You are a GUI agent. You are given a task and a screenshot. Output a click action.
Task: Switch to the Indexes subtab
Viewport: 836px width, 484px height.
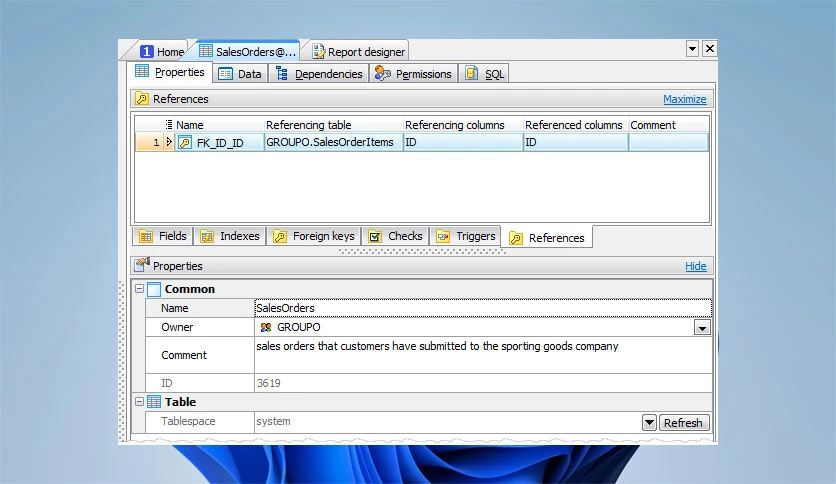click(x=229, y=236)
